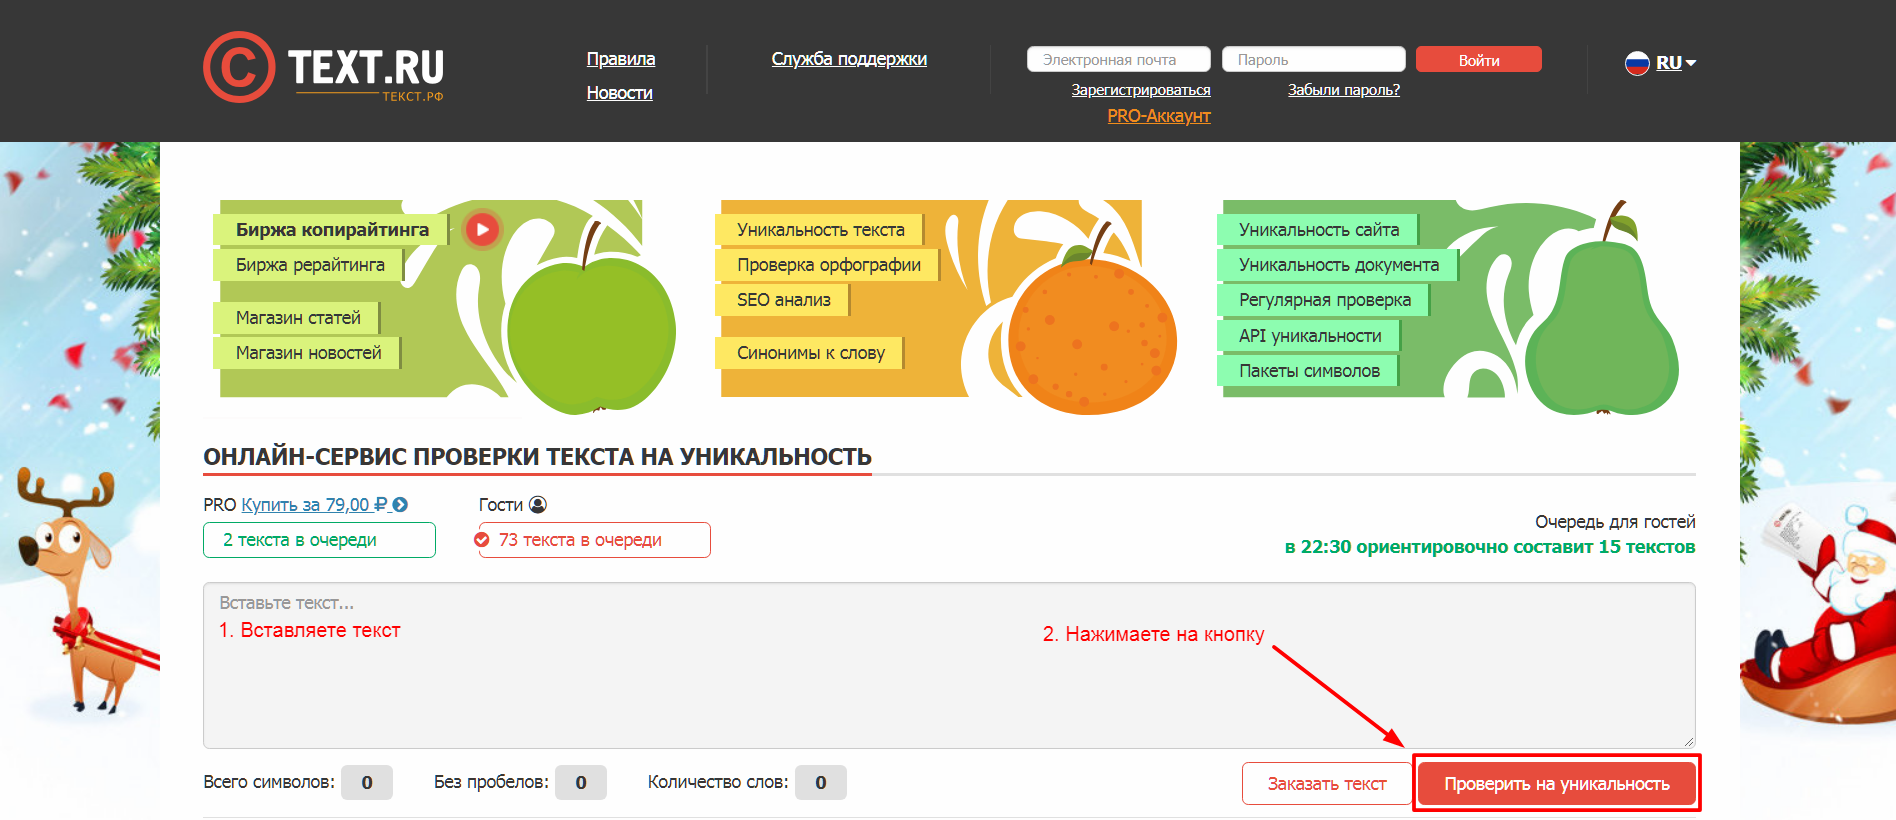Click the arrow icon beside Купить за 79,00 ₽

[400, 505]
